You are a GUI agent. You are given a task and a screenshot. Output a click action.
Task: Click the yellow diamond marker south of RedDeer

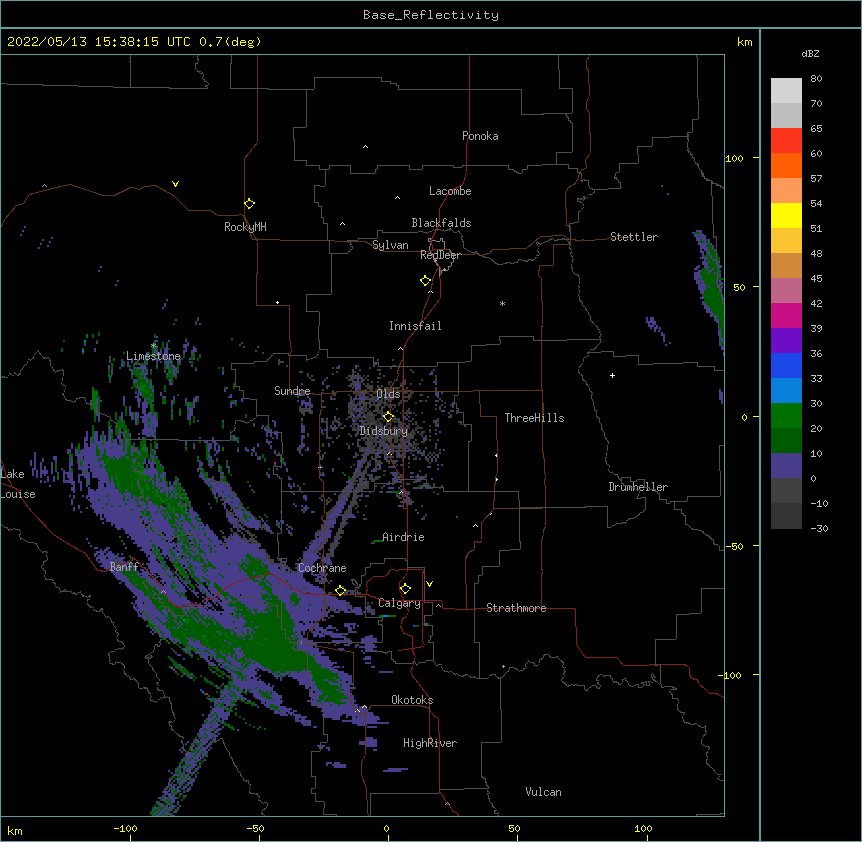pos(426,281)
